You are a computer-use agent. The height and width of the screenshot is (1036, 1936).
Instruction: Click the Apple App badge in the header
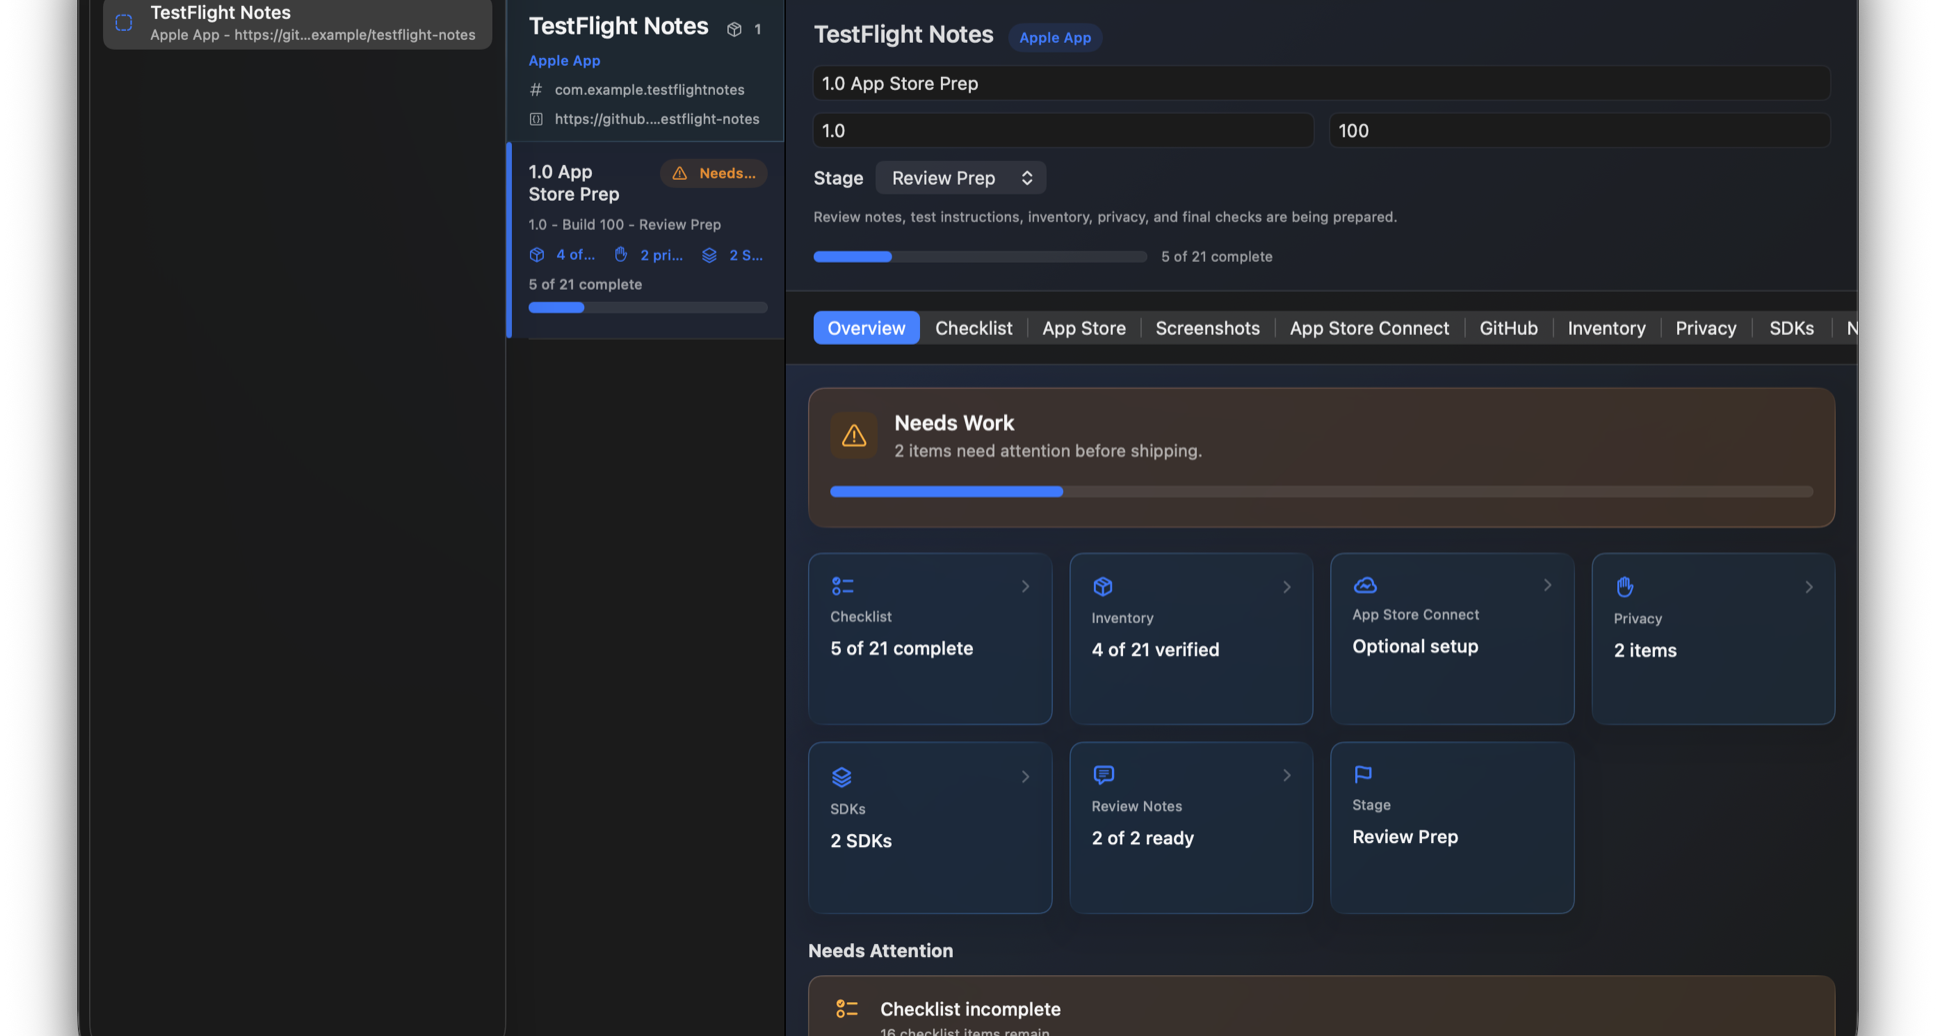tap(1055, 38)
